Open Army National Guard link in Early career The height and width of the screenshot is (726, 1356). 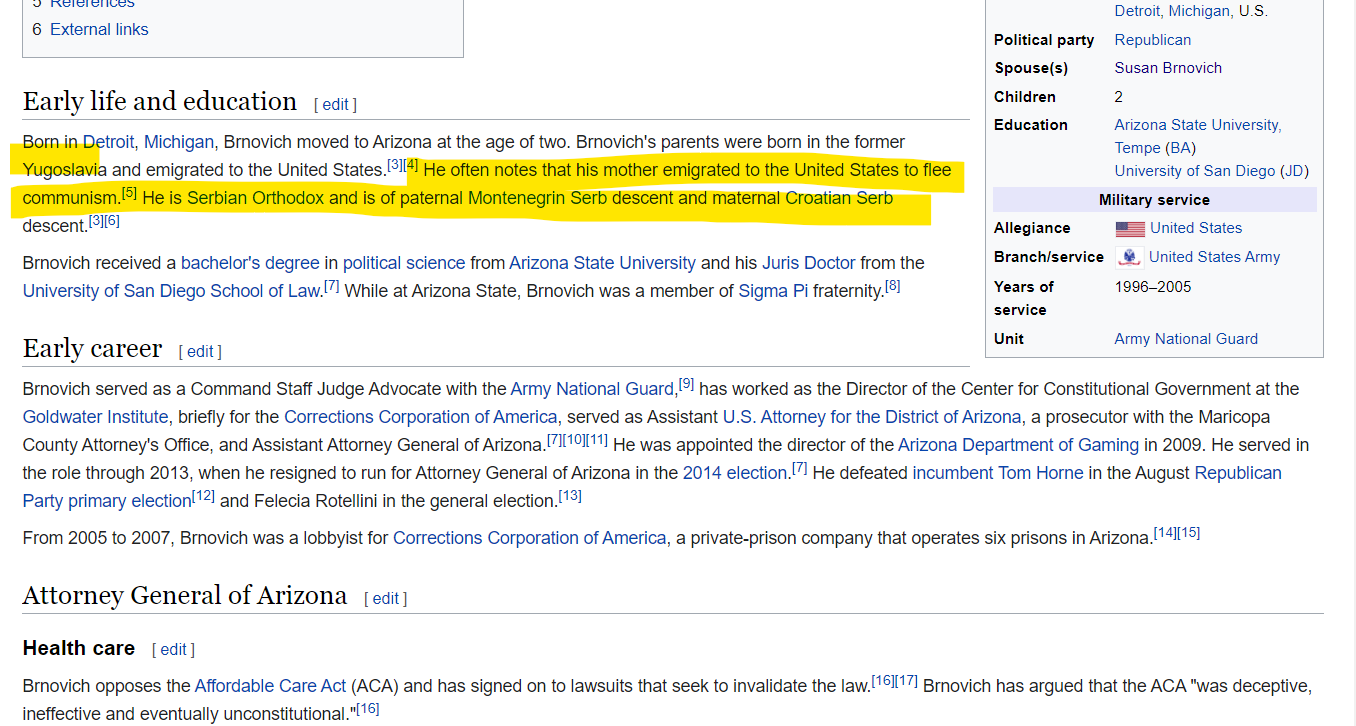click(592, 389)
